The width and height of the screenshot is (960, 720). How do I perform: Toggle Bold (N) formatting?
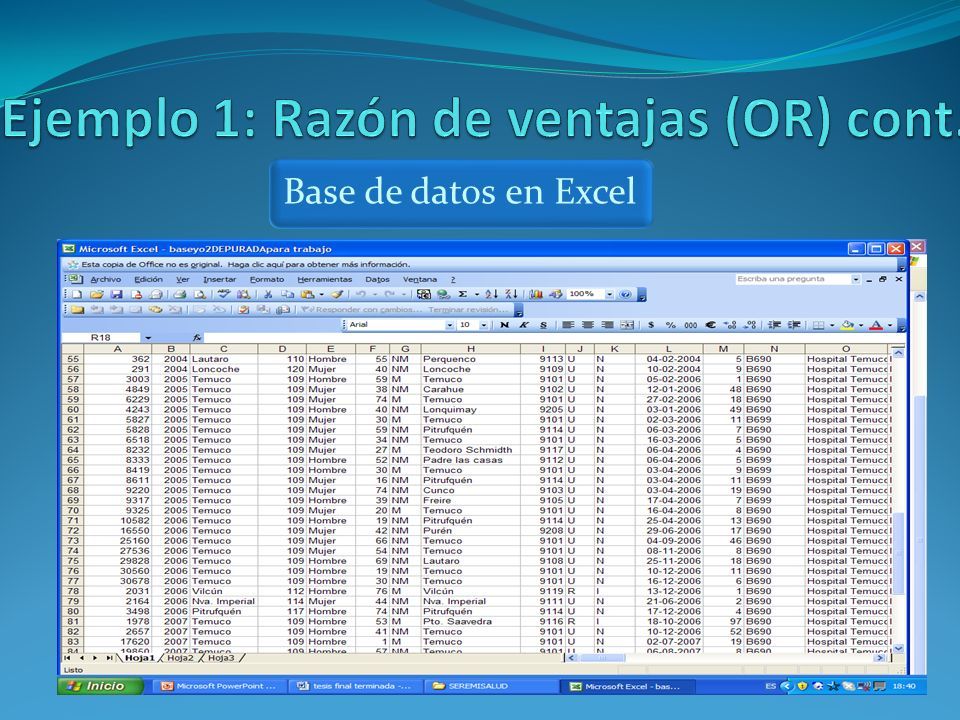[504, 325]
